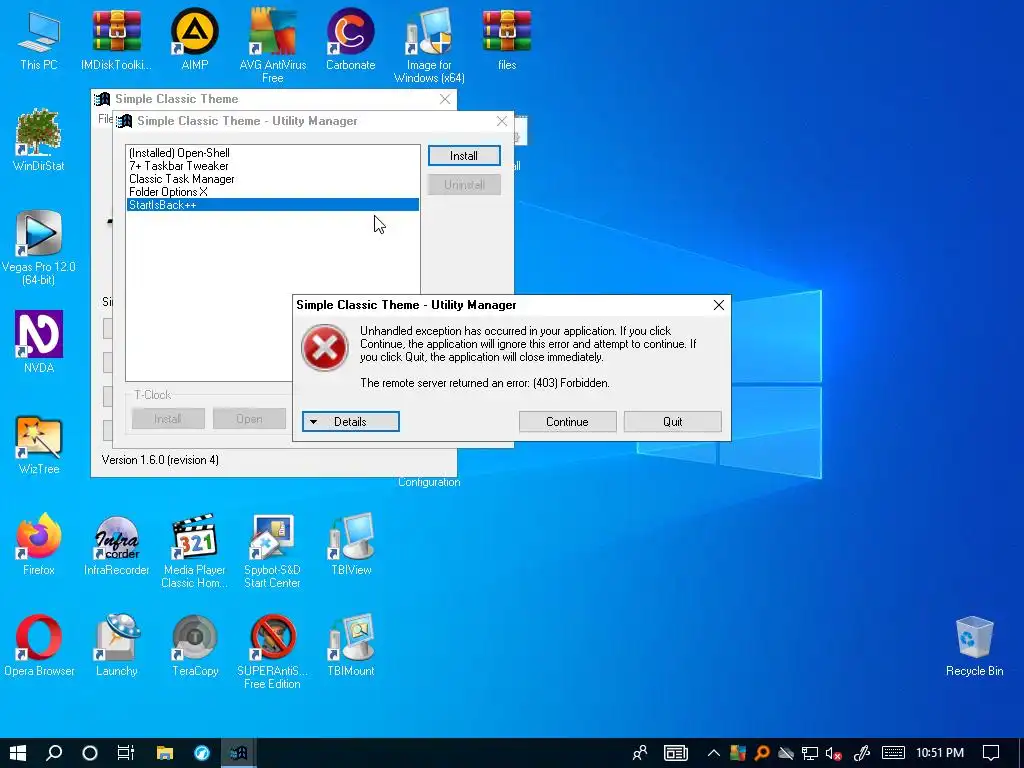Open taskbar Search icon
The height and width of the screenshot is (768, 1024).
point(54,753)
